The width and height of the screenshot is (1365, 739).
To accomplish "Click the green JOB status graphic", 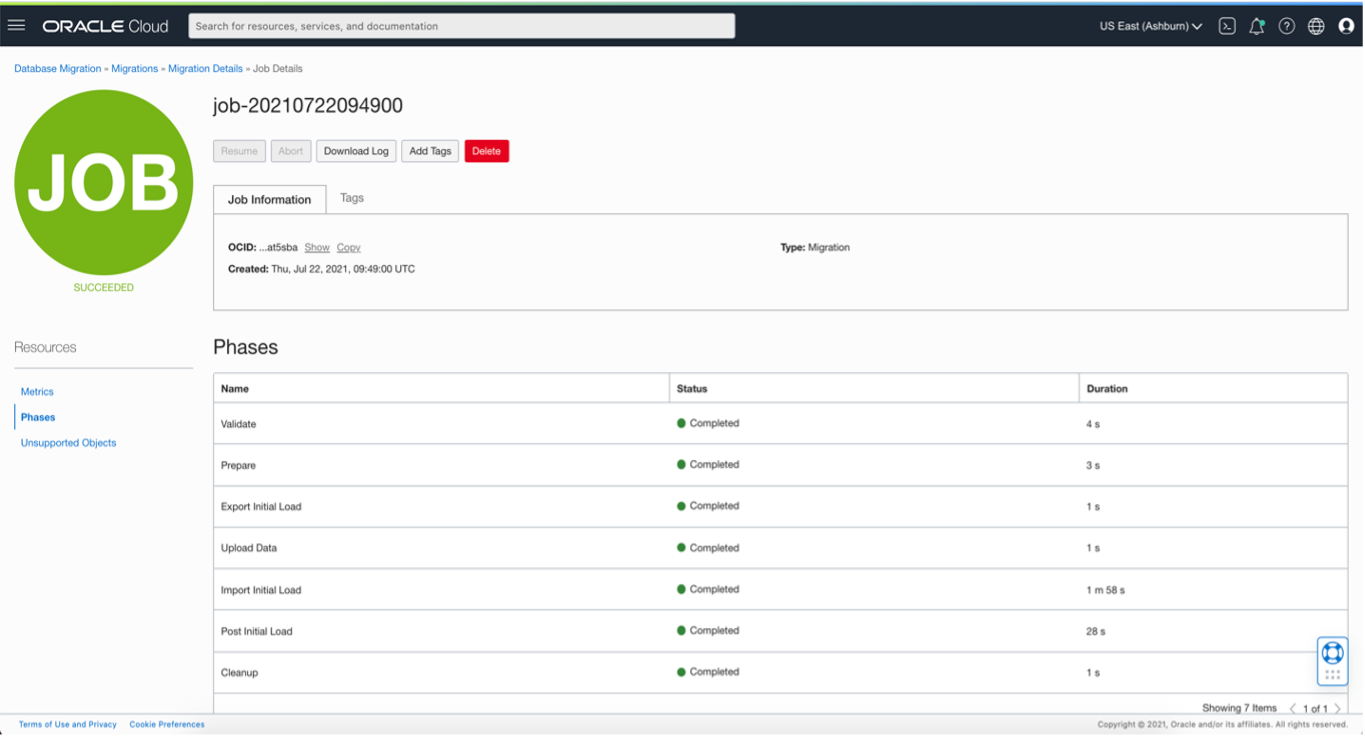I will coord(103,183).
